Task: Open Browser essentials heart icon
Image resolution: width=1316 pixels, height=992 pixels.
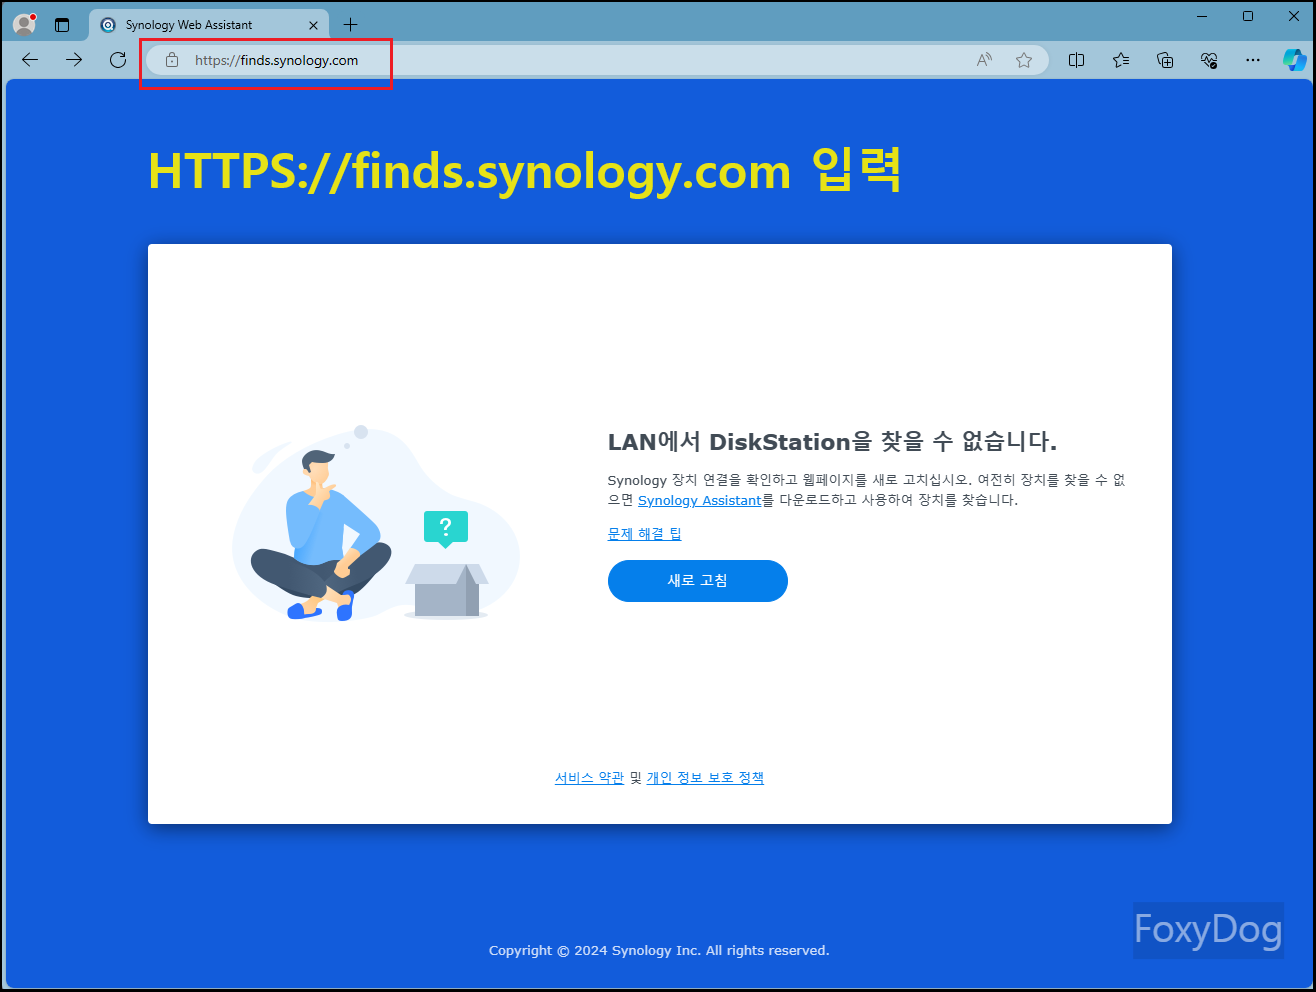Action: [x=1209, y=60]
